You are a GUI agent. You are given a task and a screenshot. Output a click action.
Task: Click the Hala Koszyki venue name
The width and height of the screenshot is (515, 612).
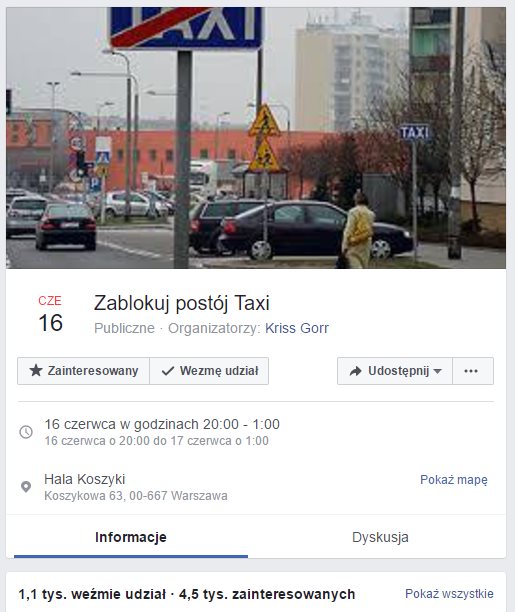click(85, 479)
